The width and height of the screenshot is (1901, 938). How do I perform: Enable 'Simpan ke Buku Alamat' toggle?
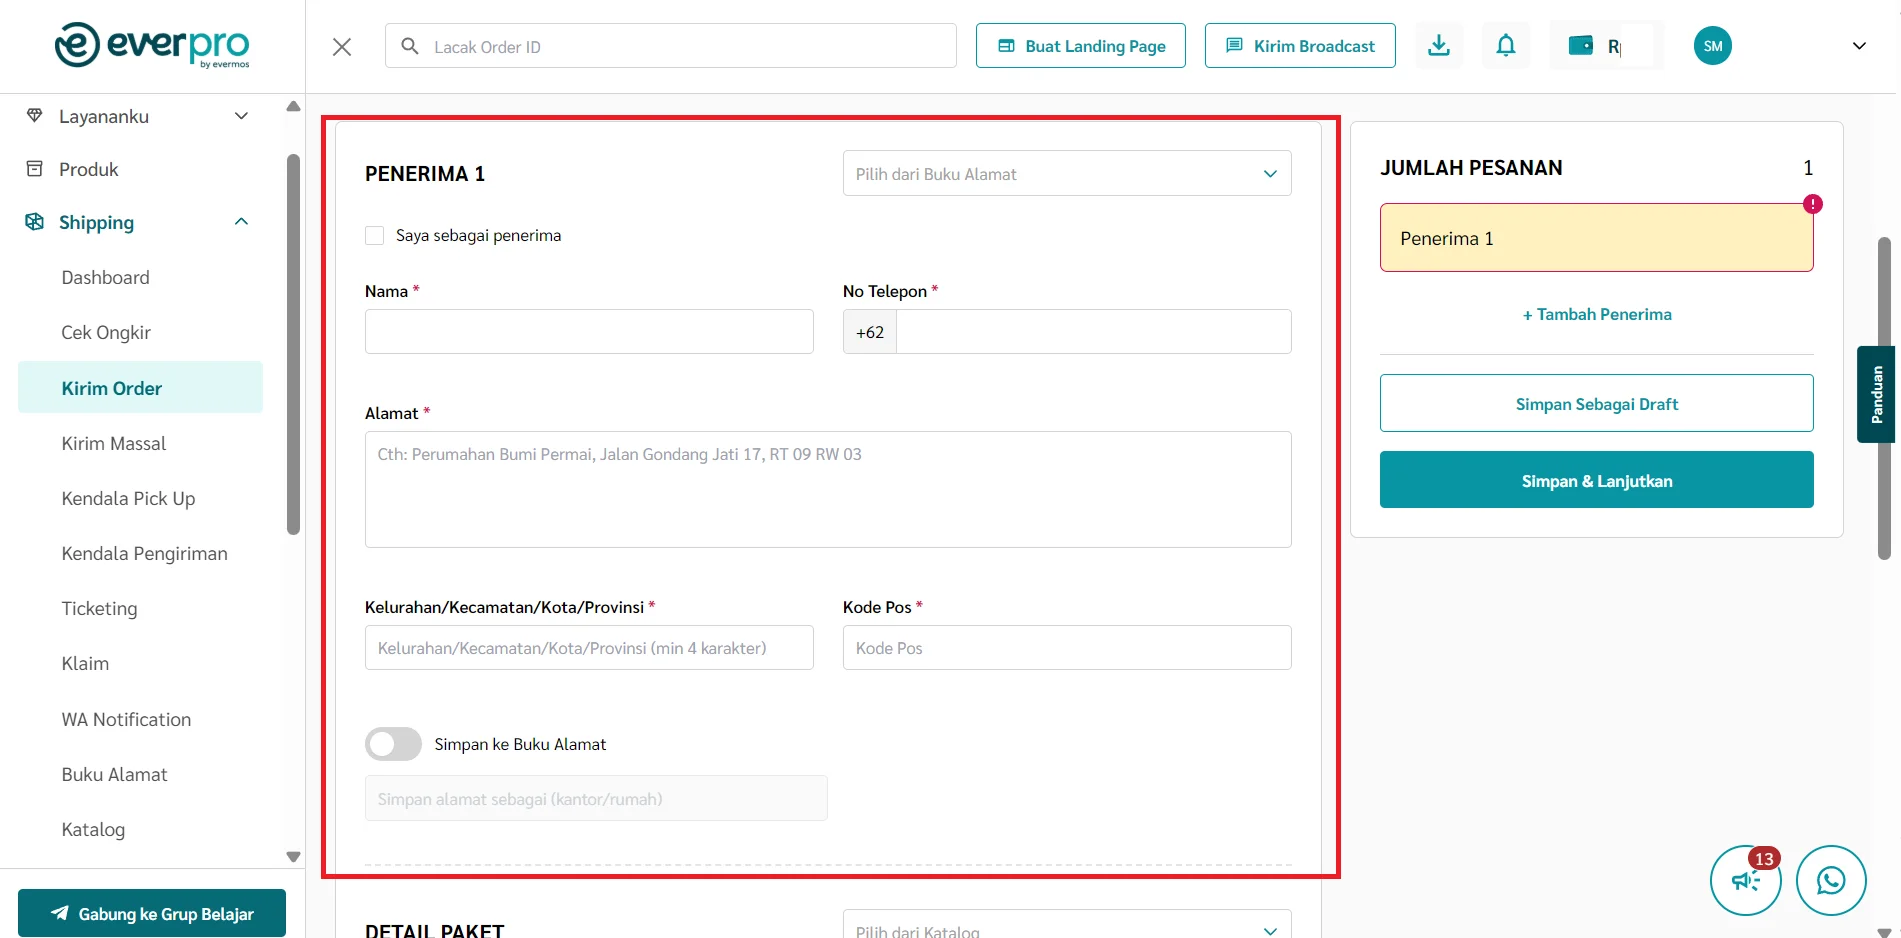[x=393, y=744]
